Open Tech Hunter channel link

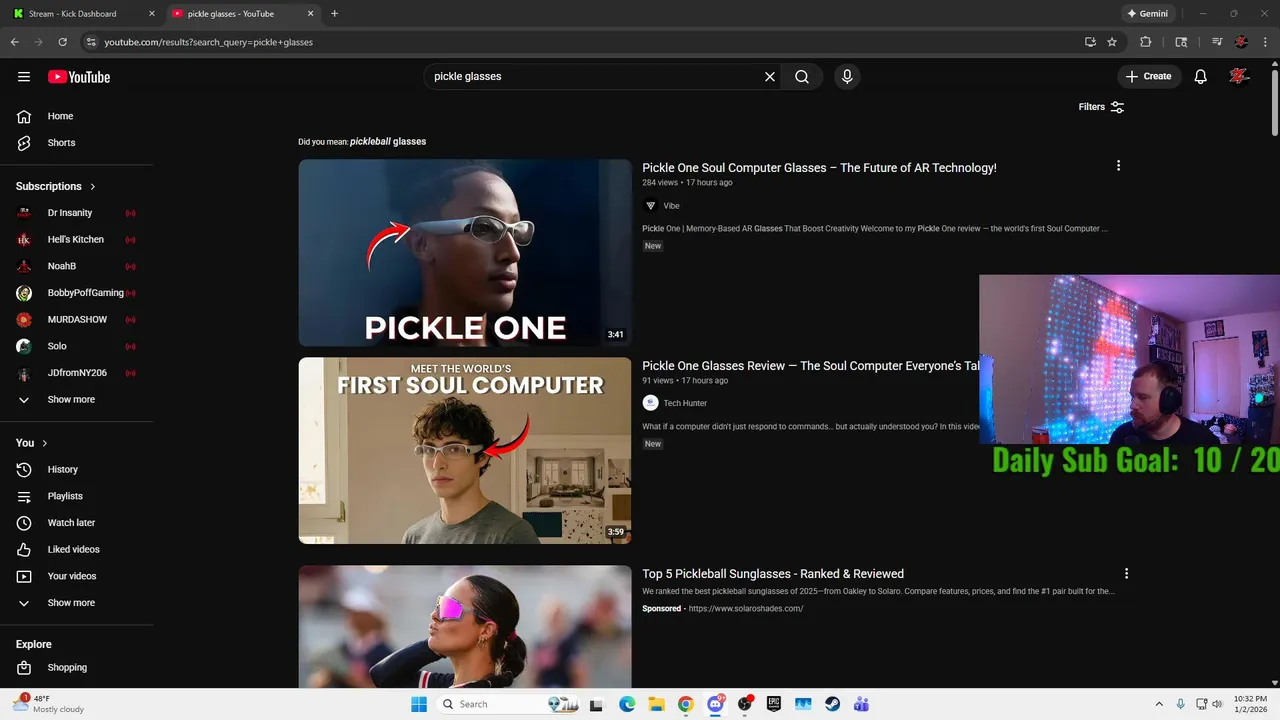pyautogui.click(x=685, y=403)
